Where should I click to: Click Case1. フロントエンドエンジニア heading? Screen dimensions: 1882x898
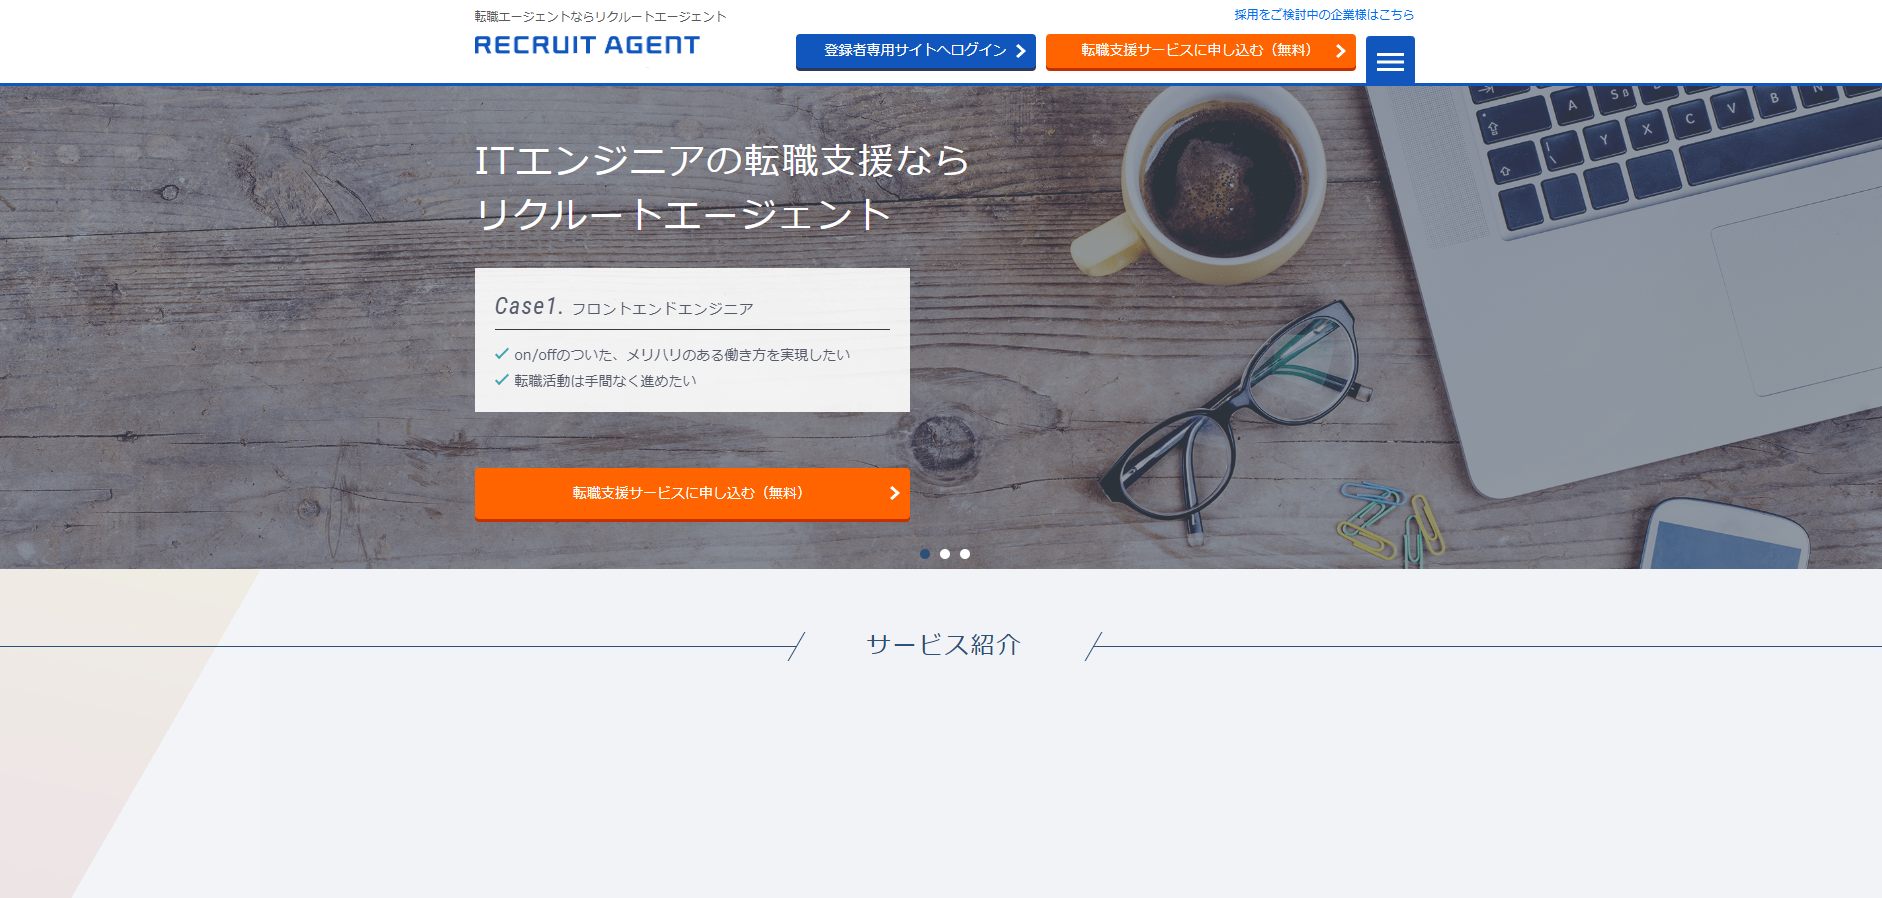(624, 307)
